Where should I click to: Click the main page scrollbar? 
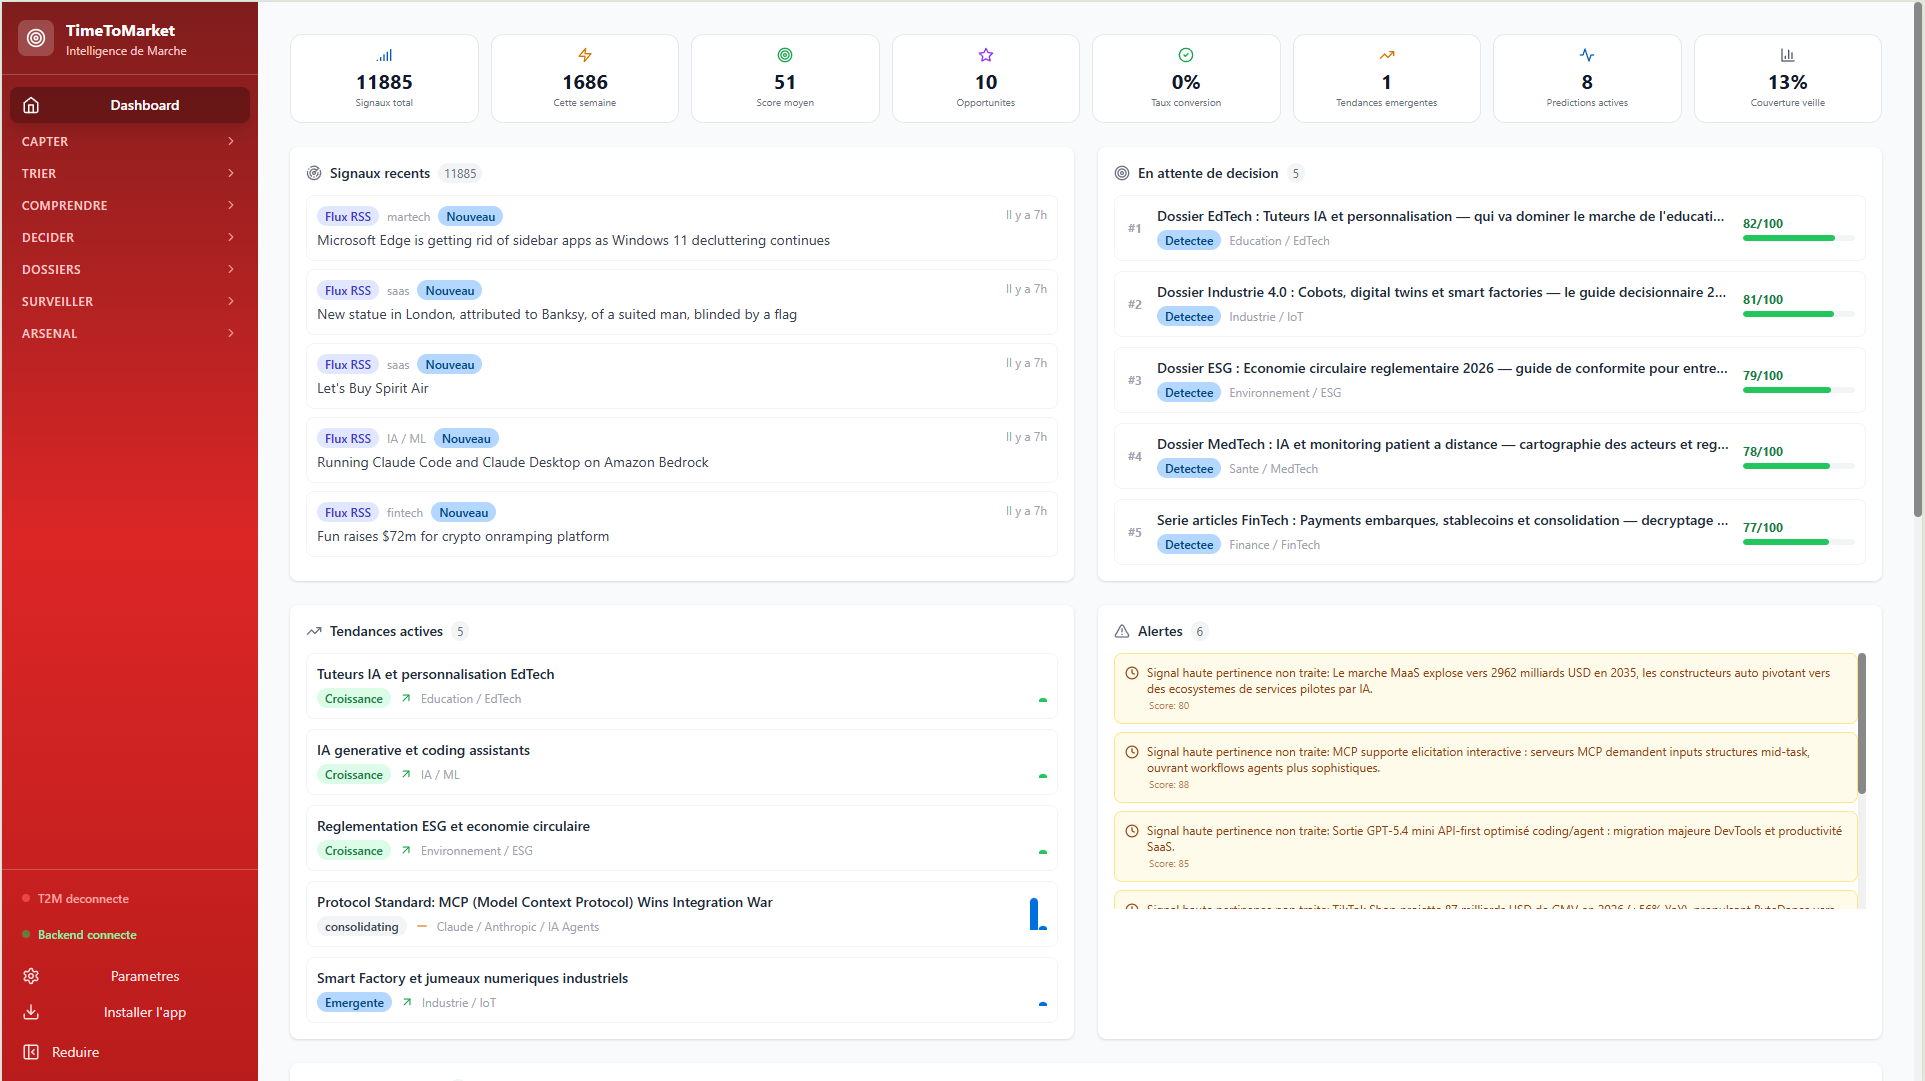tap(1918, 260)
